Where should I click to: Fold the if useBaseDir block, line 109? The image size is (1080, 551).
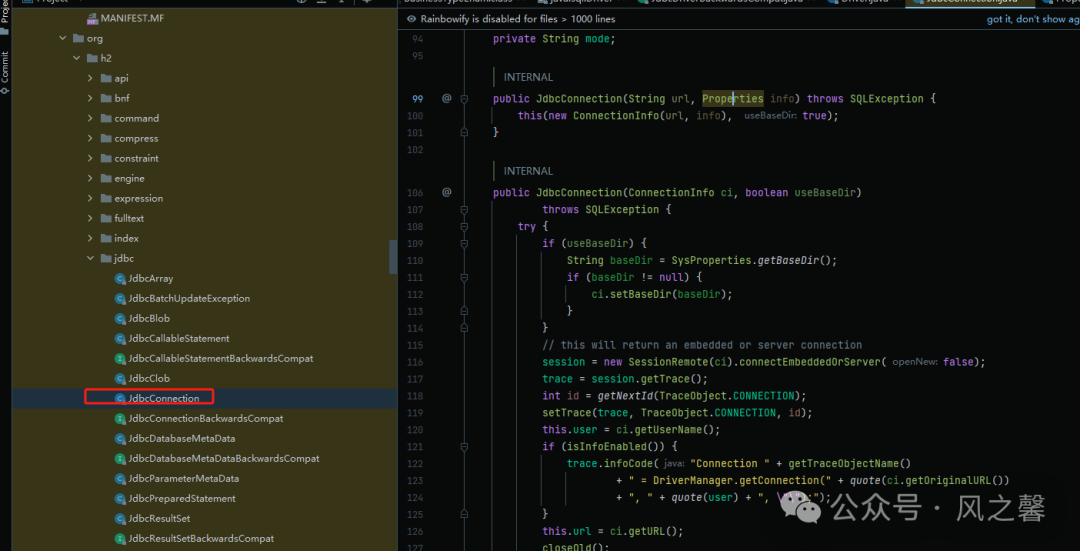click(x=464, y=243)
